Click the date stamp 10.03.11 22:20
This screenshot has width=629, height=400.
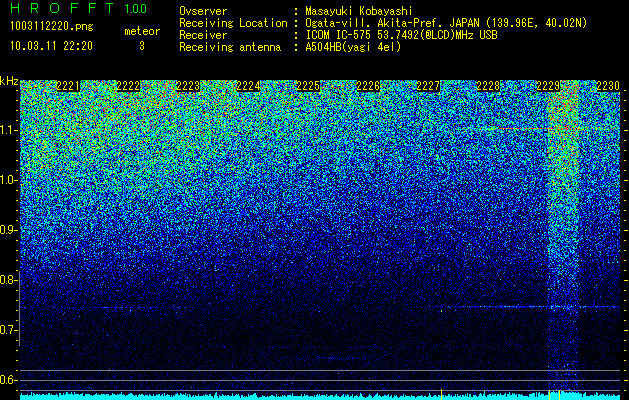coord(52,46)
